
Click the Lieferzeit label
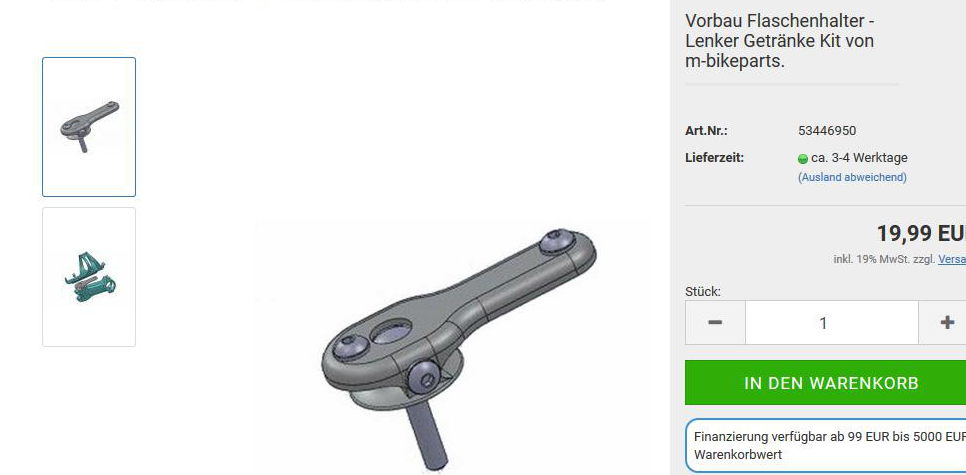[x=715, y=158]
